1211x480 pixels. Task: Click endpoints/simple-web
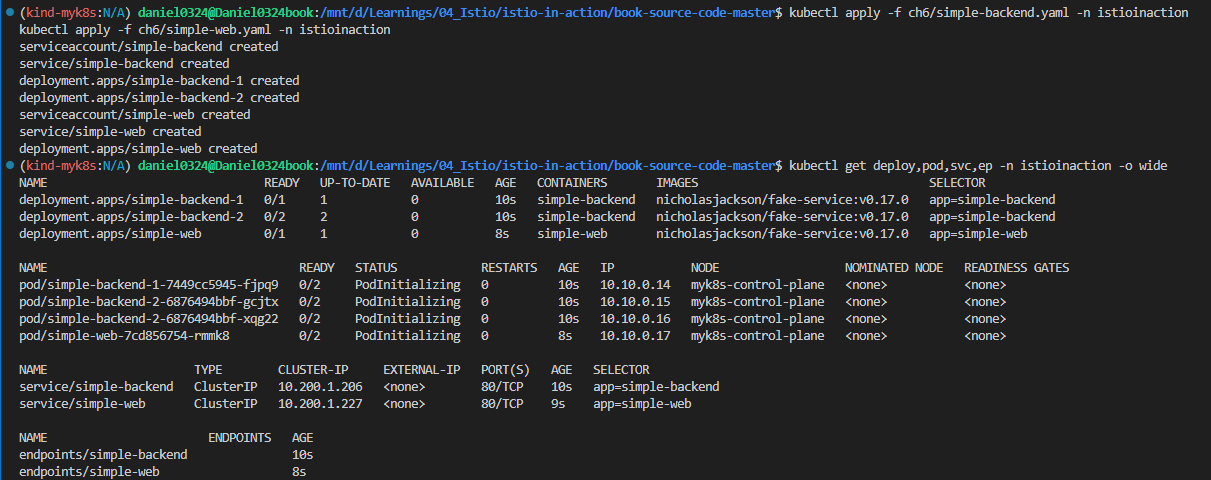pos(89,472)
